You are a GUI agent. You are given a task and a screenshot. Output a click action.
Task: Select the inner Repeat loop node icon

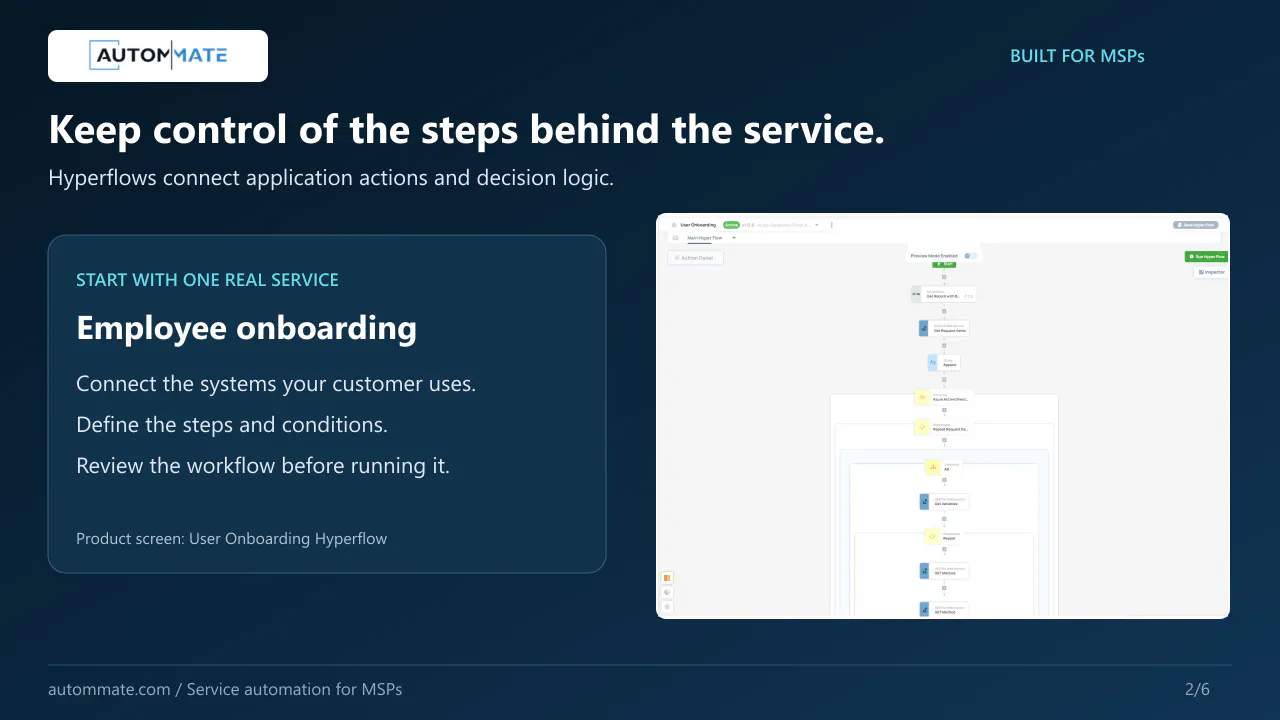coord(932,536)
